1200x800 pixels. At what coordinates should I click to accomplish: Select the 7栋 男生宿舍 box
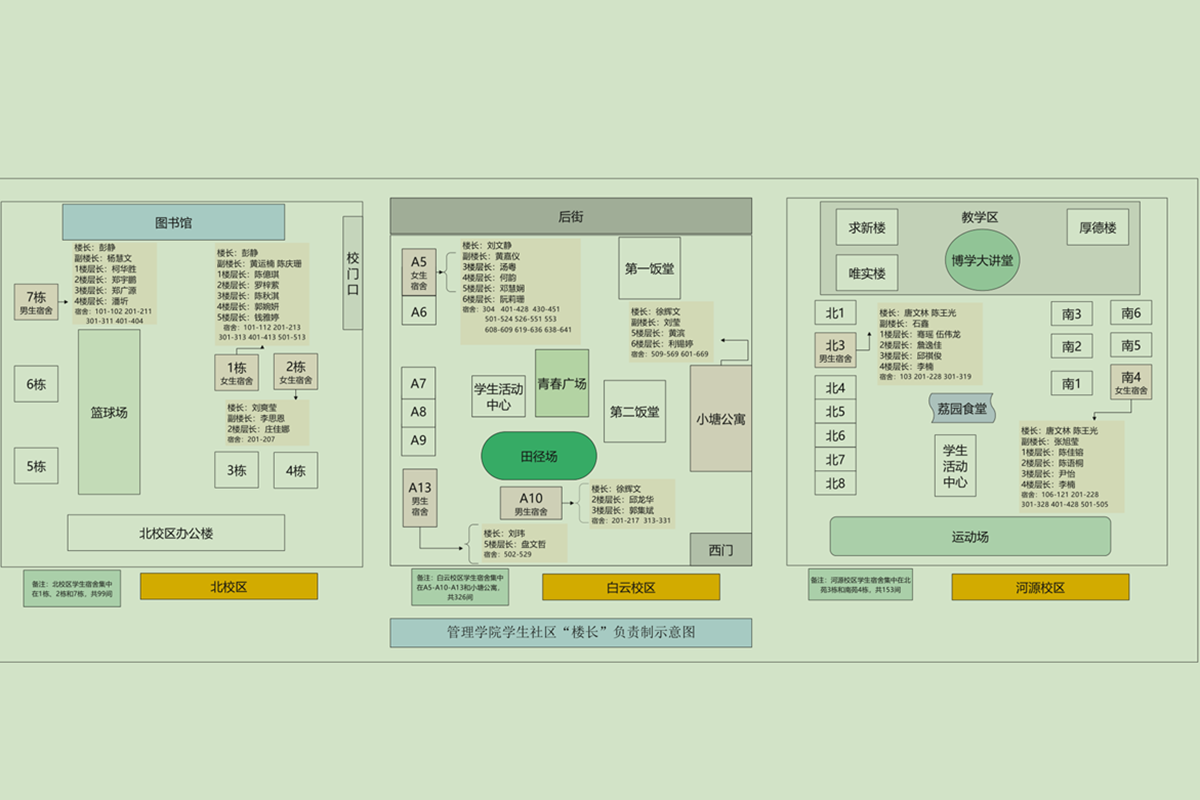[x=36, y=302]
